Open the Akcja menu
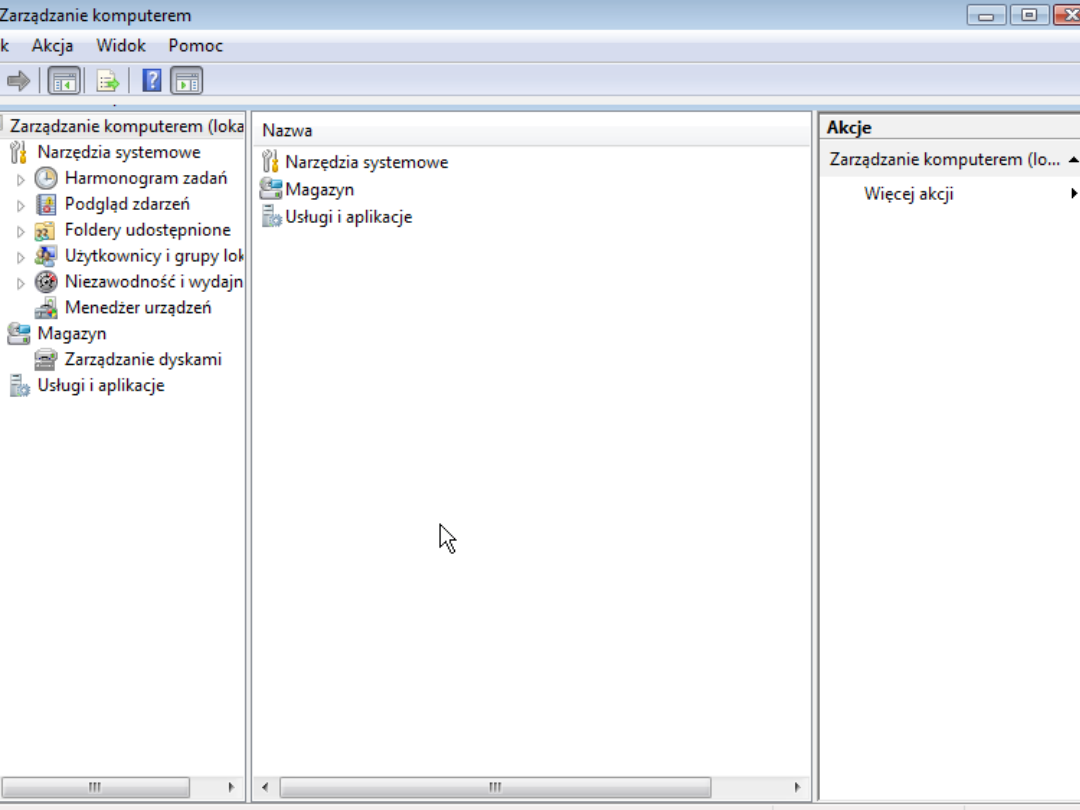Viewport: 1080px width, 810px height. pyautogui.click(x=52, y=46)
